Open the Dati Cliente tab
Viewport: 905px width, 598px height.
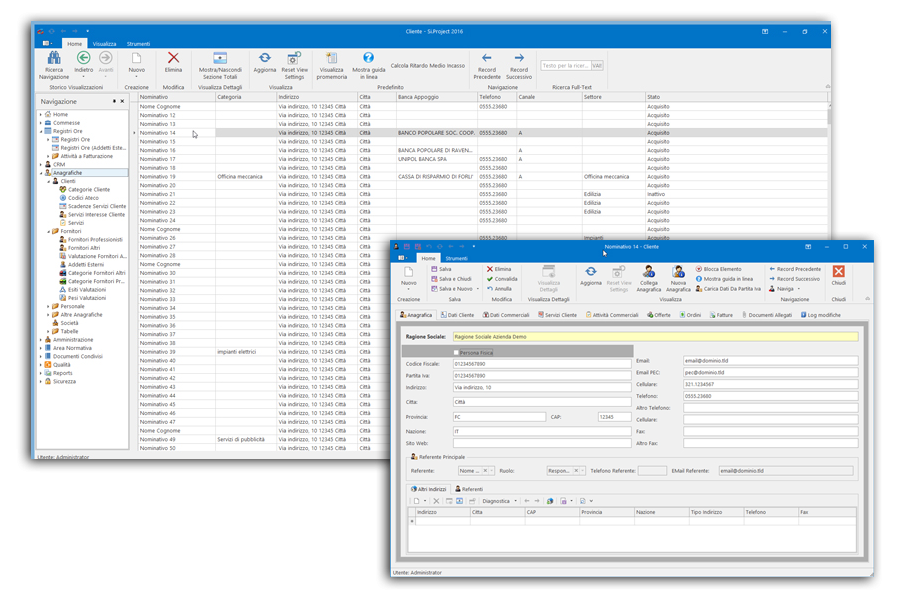(x=457, y=315)
